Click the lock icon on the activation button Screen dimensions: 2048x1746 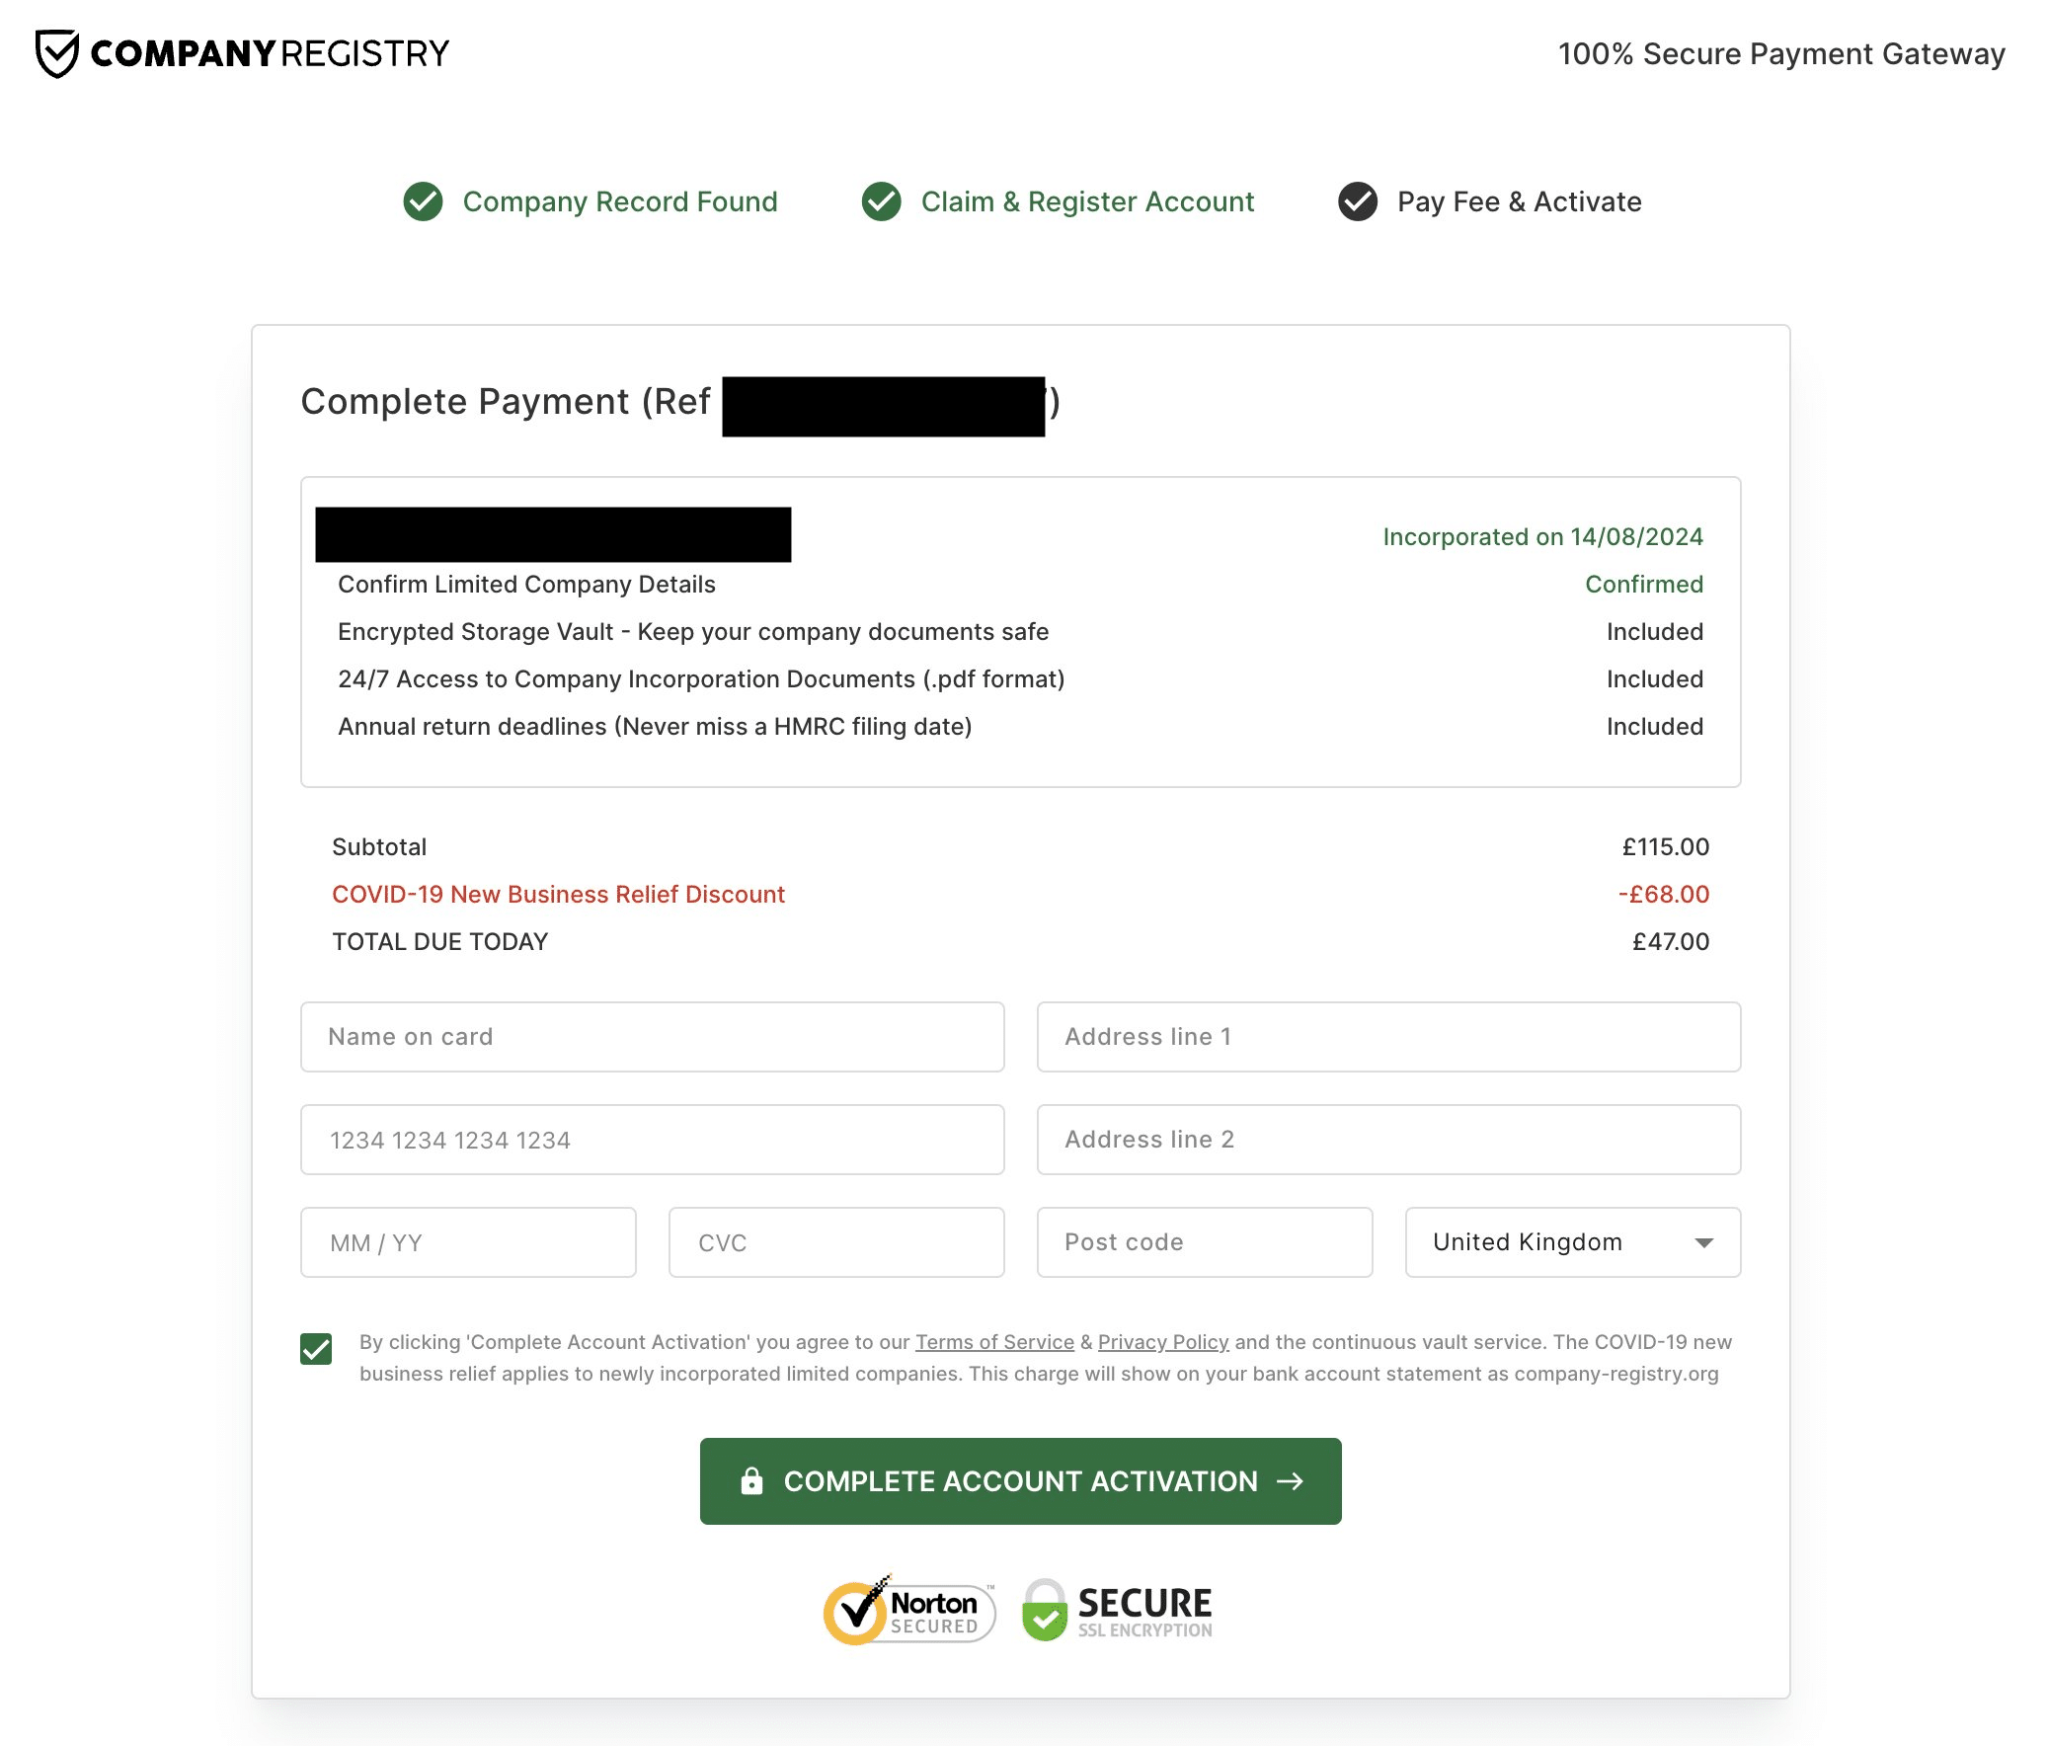(x=751, y=1481)
